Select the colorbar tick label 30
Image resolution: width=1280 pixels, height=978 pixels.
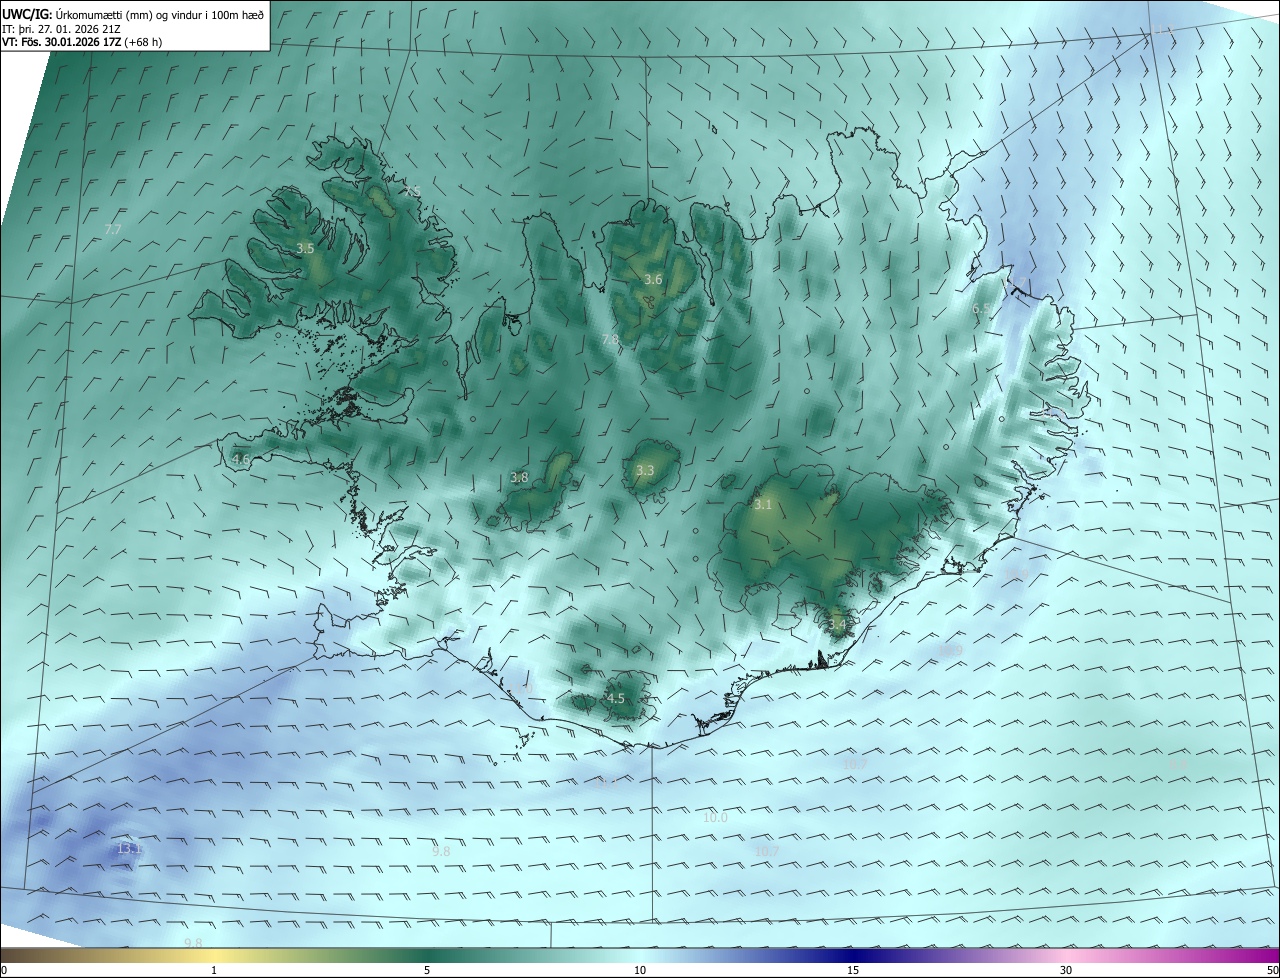(1066, 970)
